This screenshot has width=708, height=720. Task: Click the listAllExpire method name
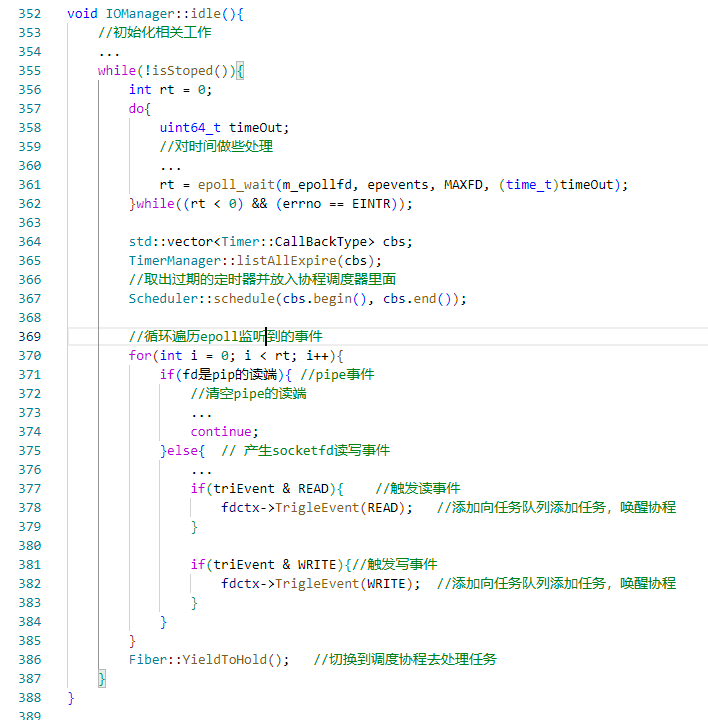[x=292, y=260]
